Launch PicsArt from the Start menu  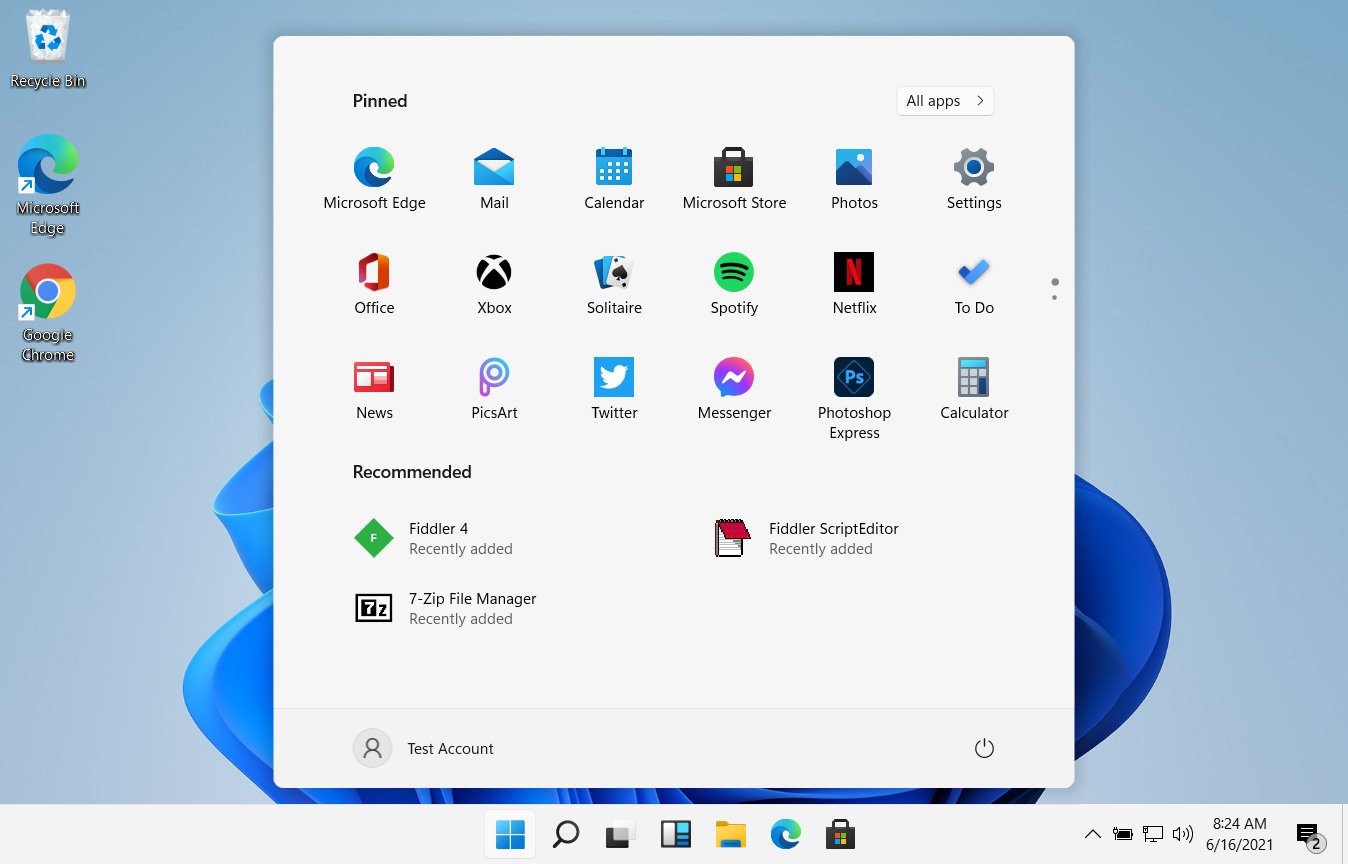pyautogui.click(x=494, y=377)
